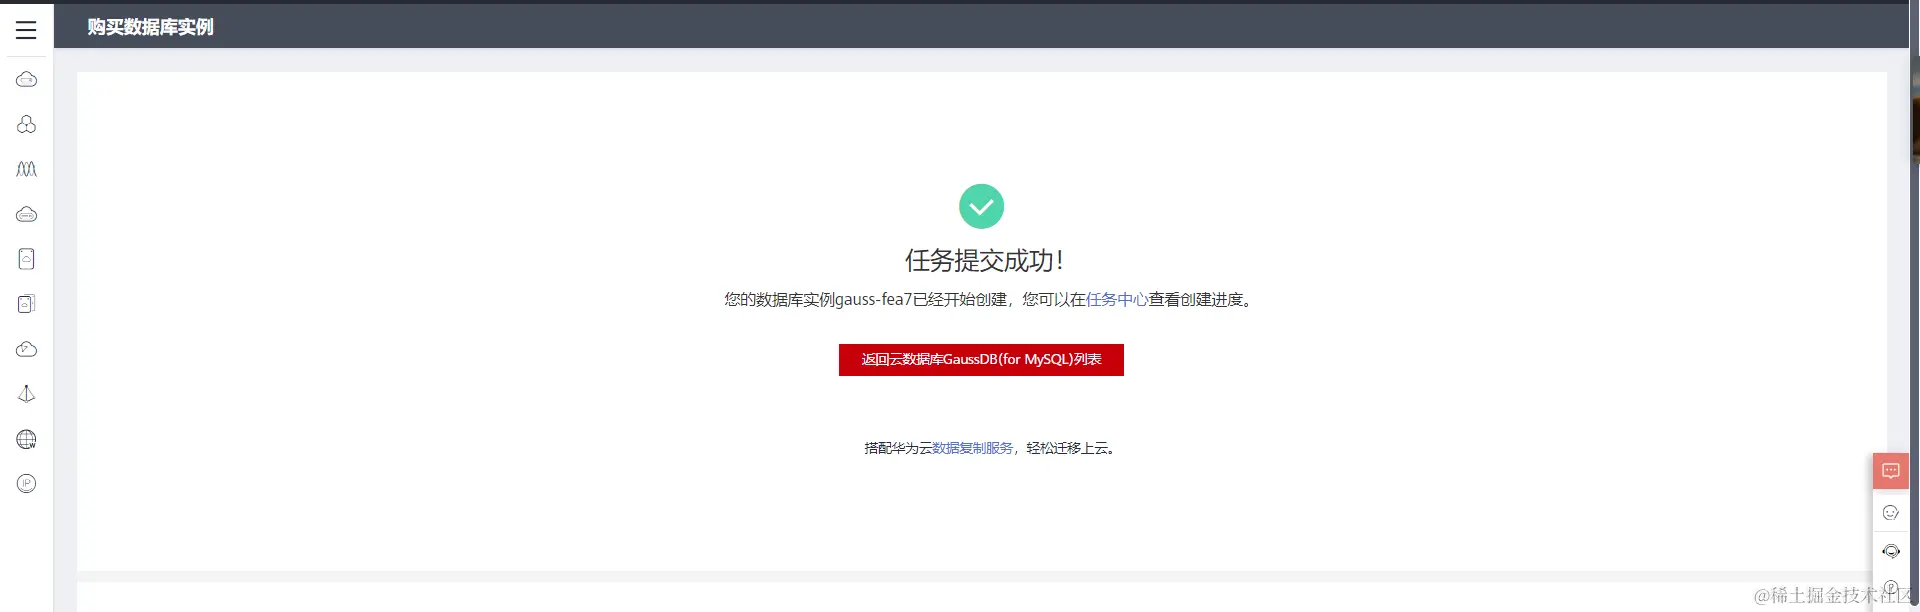Click the 购买数据库实例 page title
This screenshot has width=1920, height=612.
(x=150, y=27)
